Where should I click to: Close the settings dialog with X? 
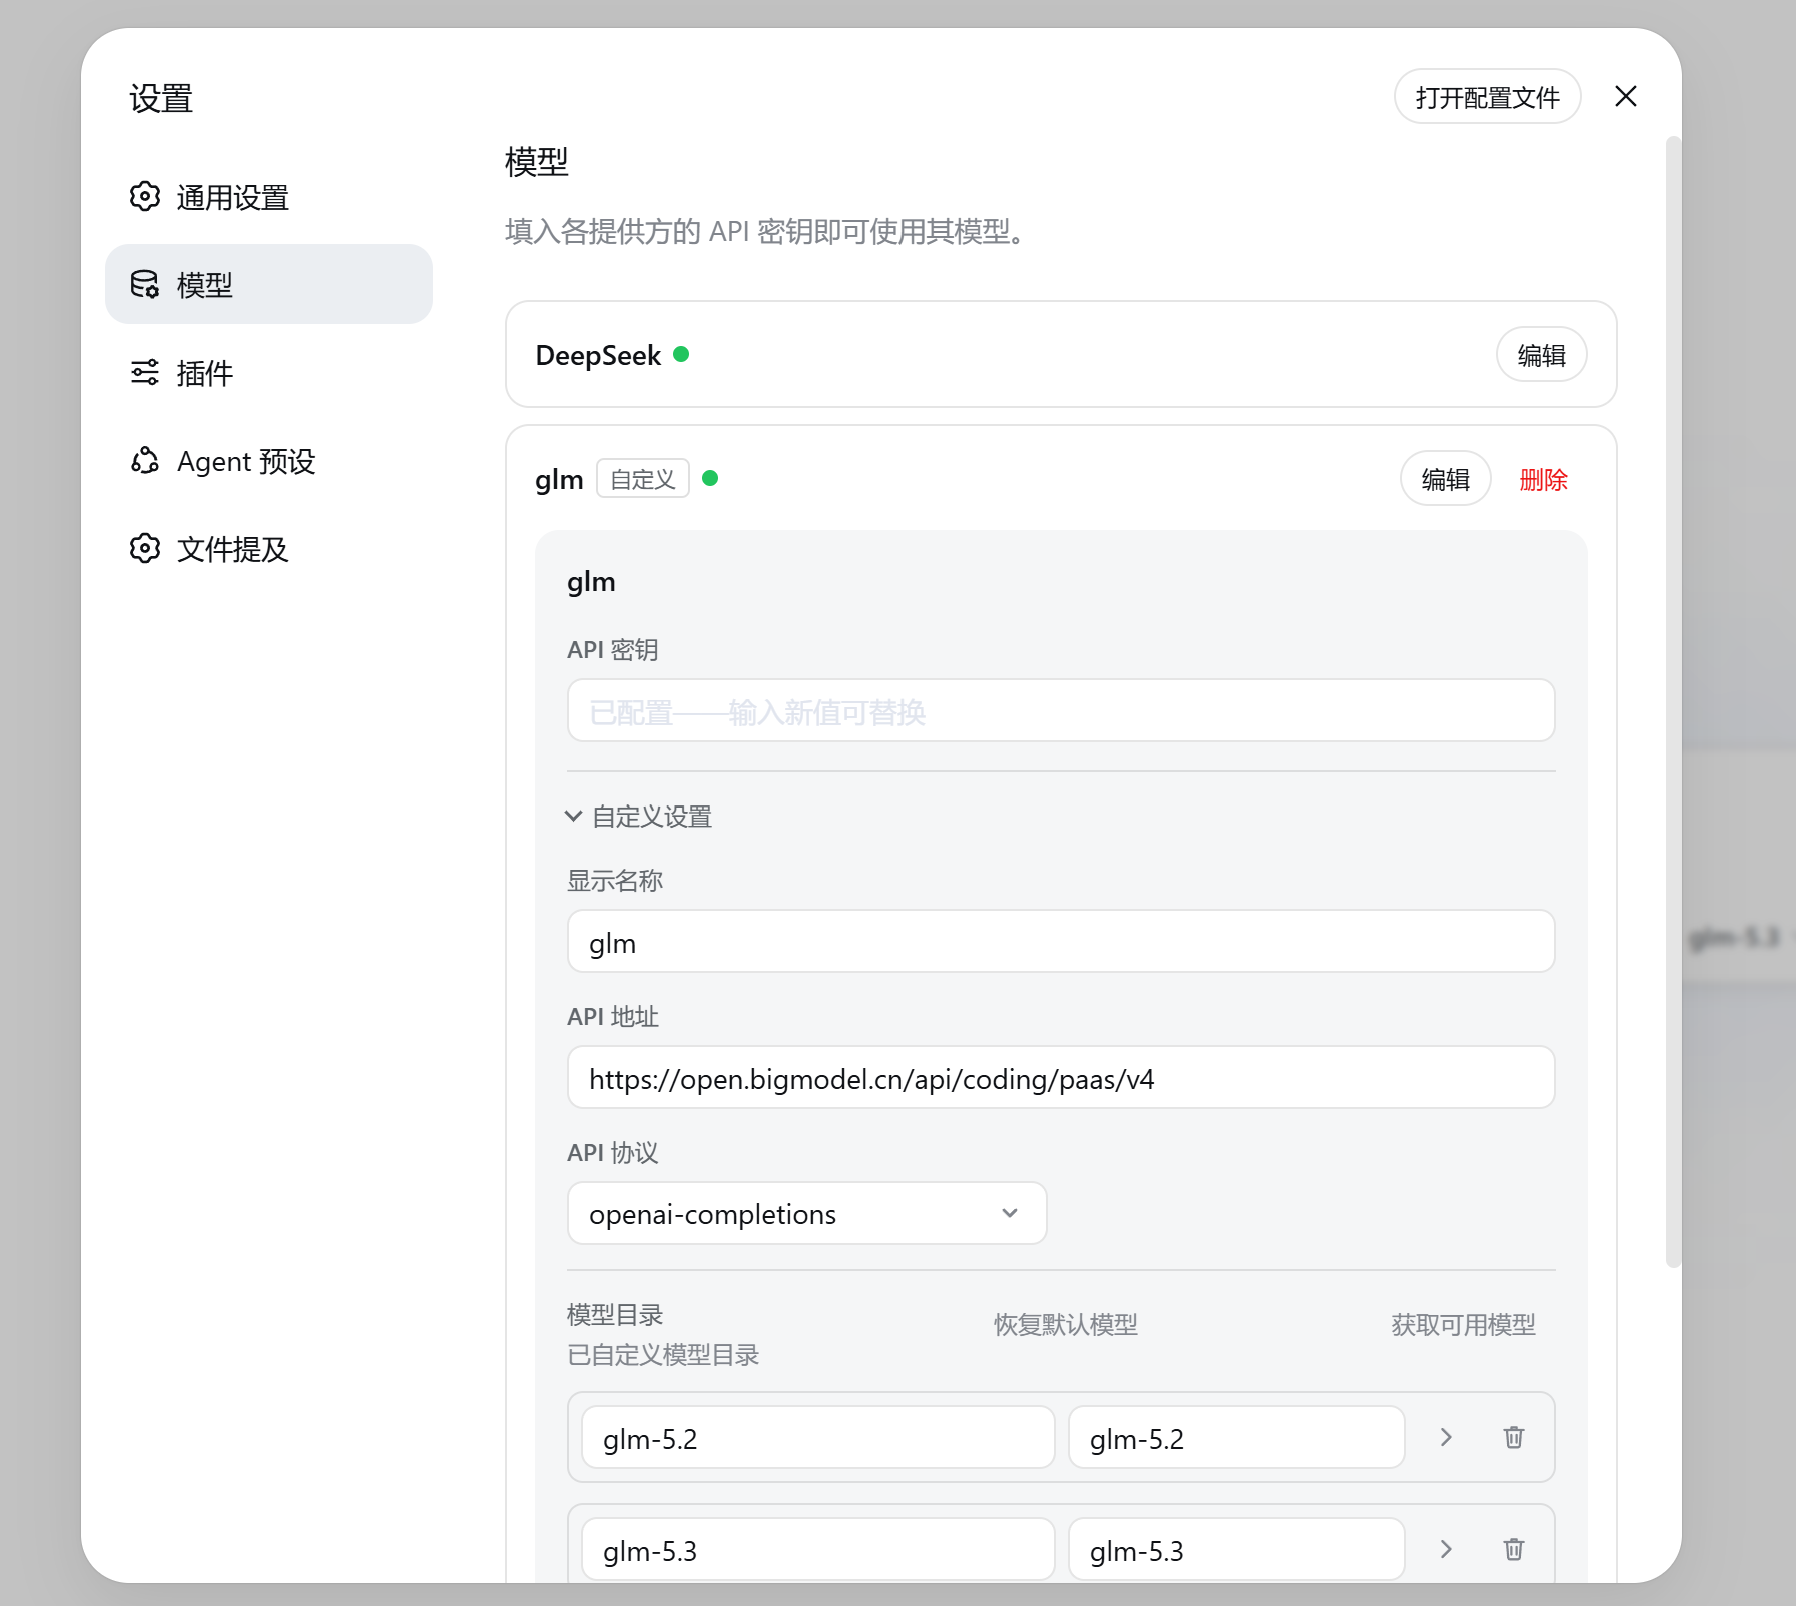1626,96
